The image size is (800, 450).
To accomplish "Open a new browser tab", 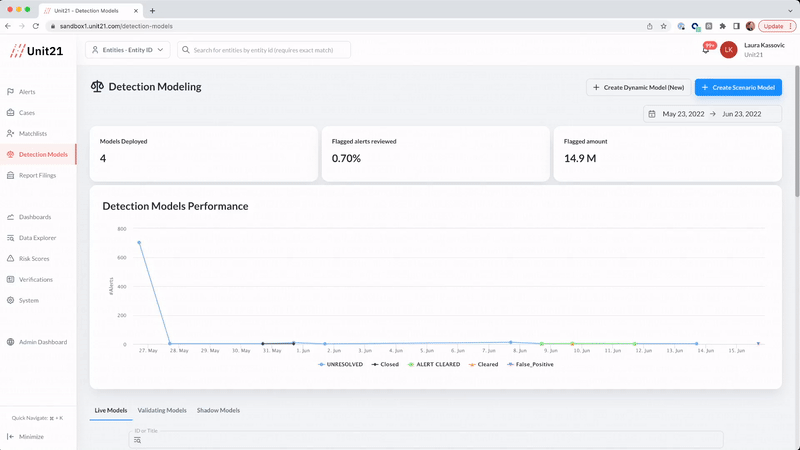I will (152, 11).
